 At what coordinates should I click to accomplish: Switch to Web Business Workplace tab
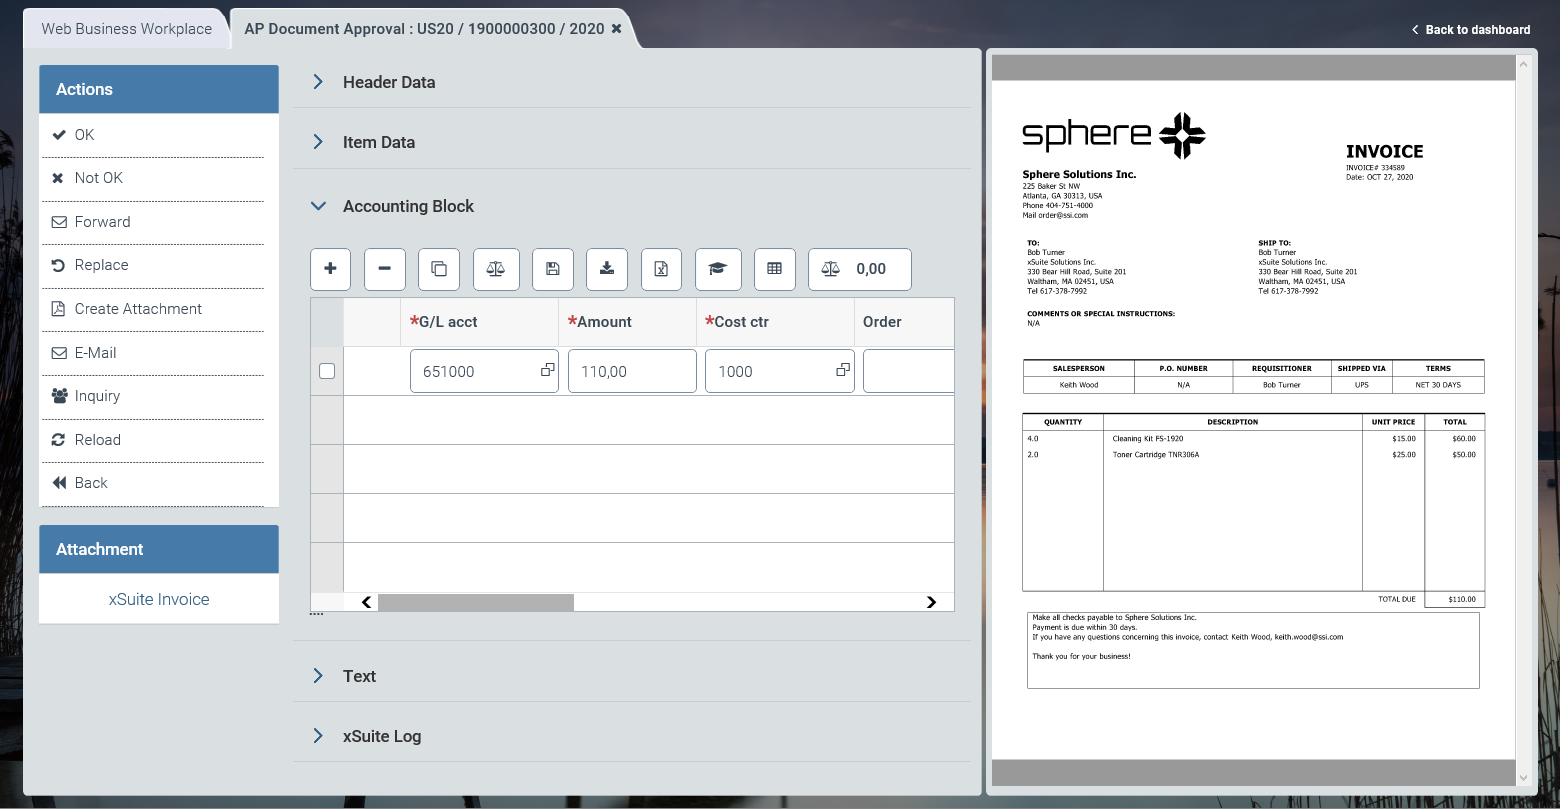pyautogui.click(x=126, y=29)
